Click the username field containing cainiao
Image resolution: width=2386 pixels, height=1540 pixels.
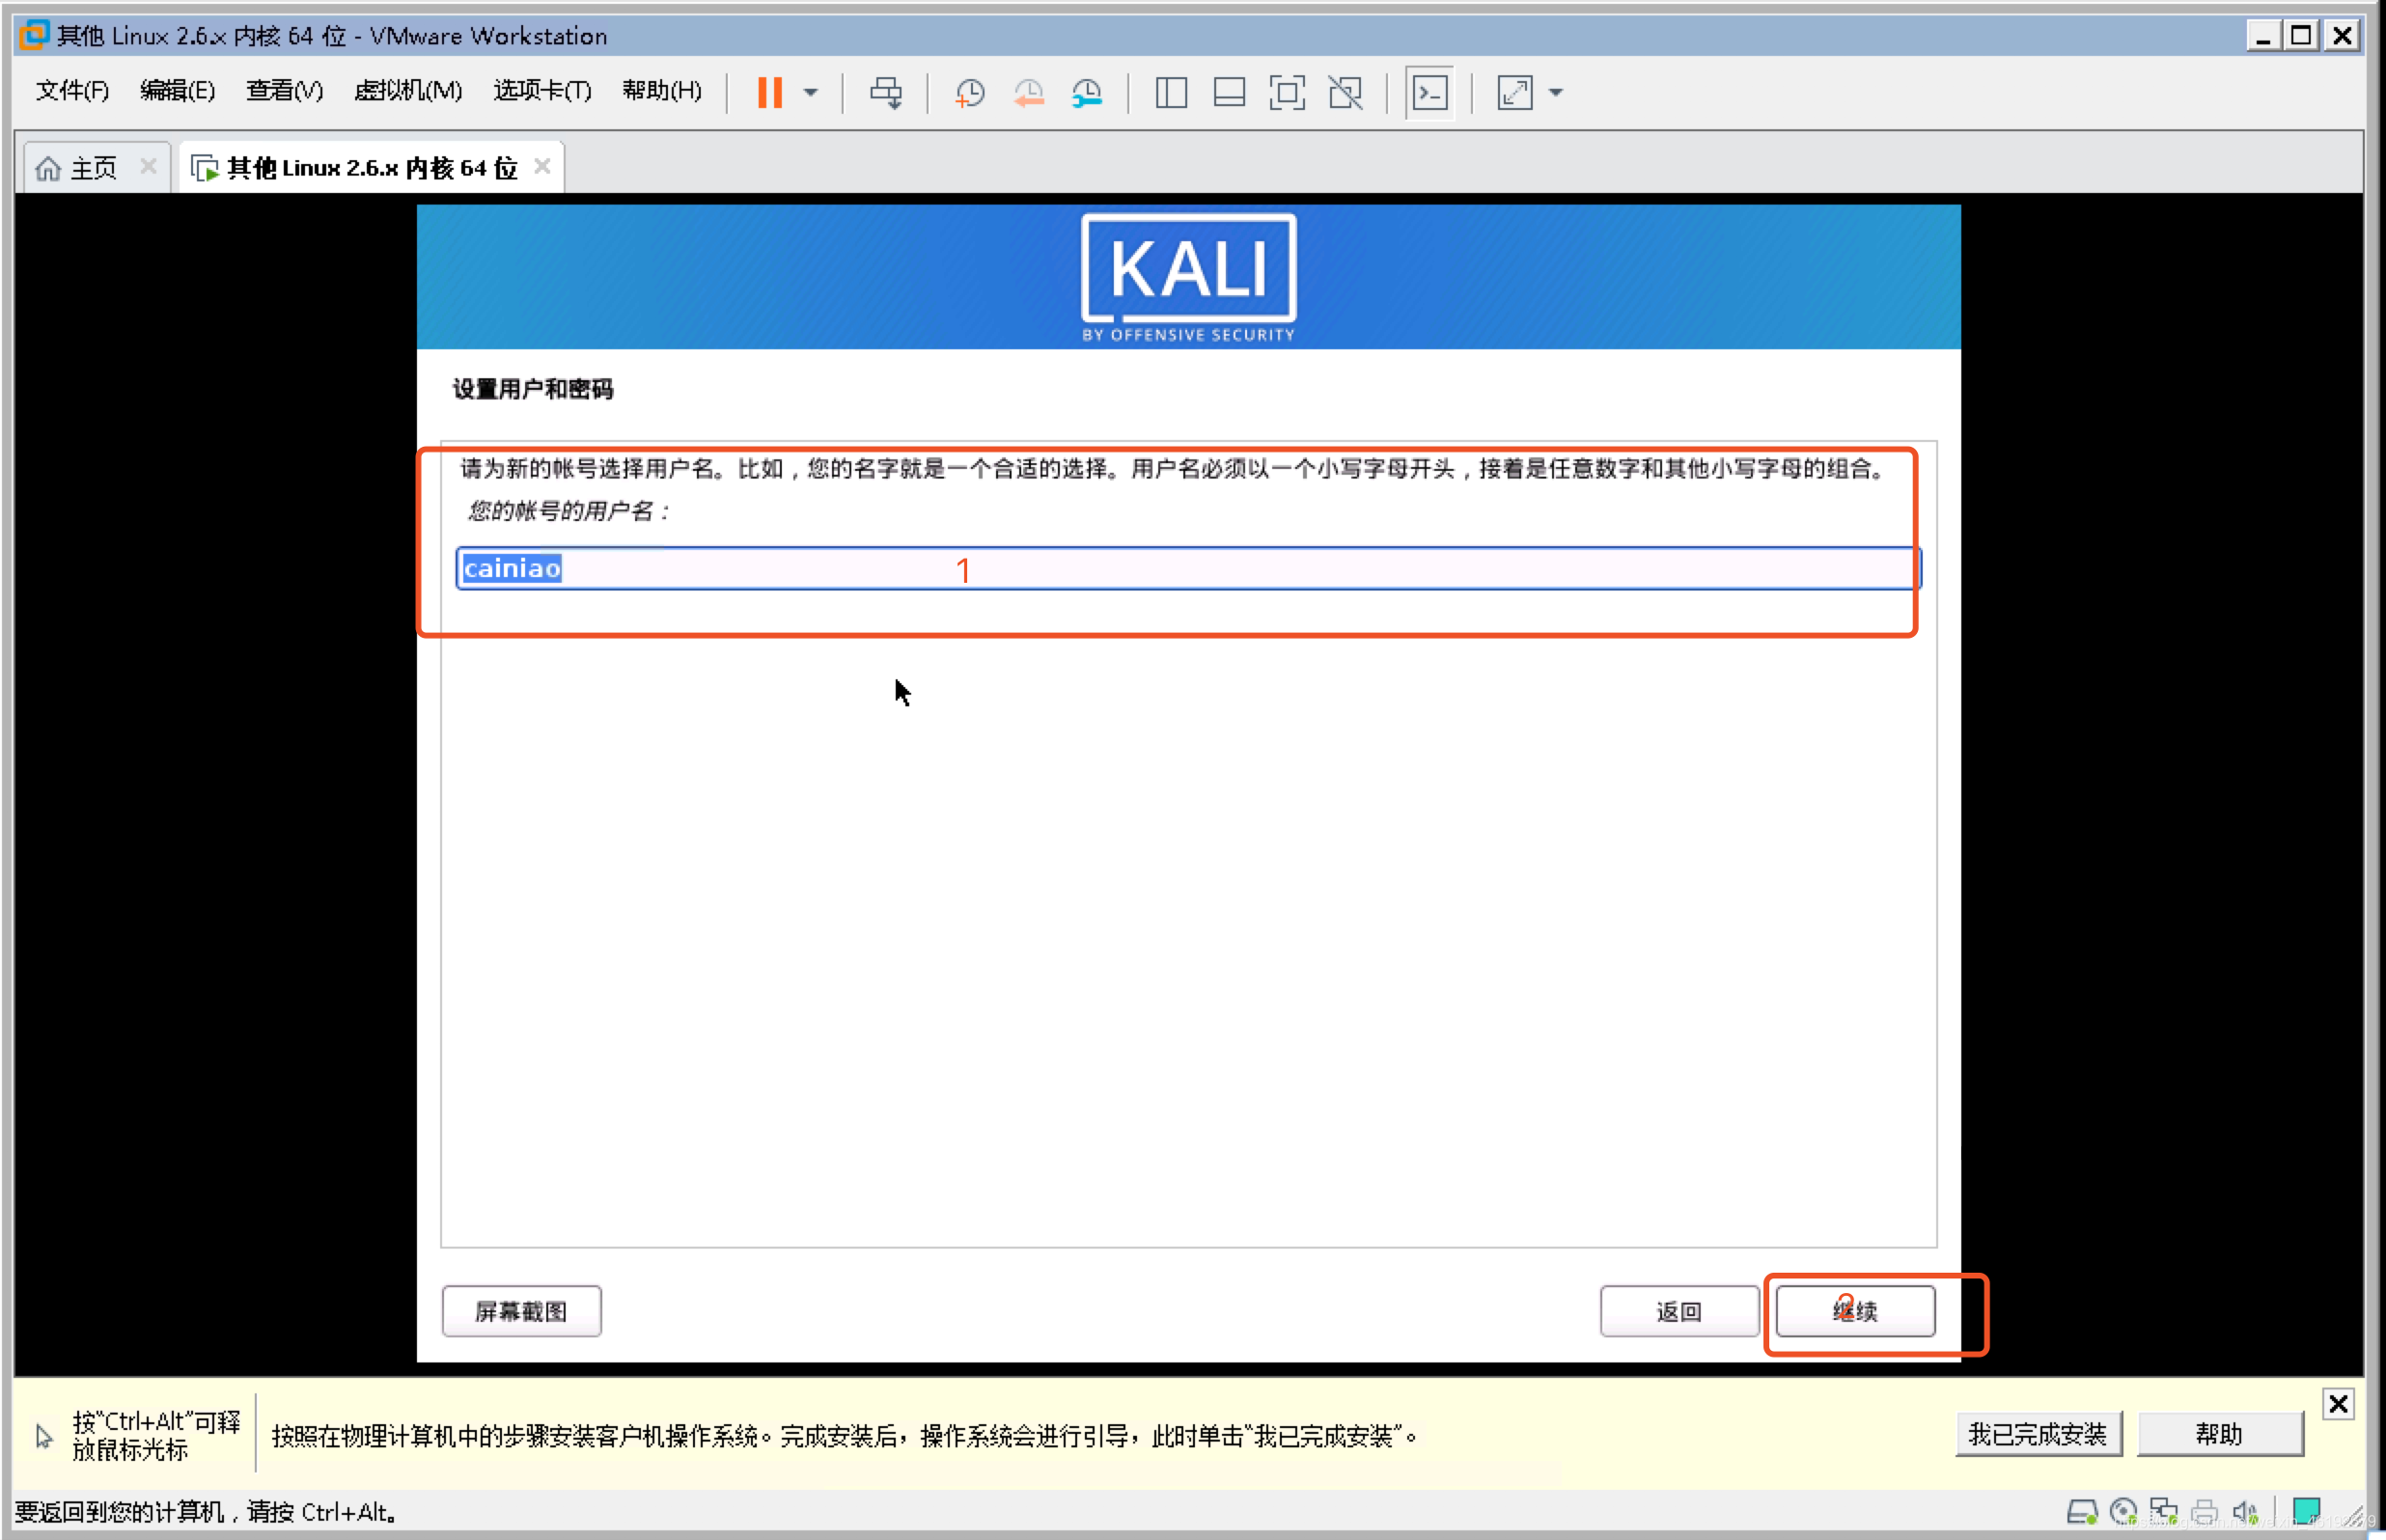coord(1188,568)
